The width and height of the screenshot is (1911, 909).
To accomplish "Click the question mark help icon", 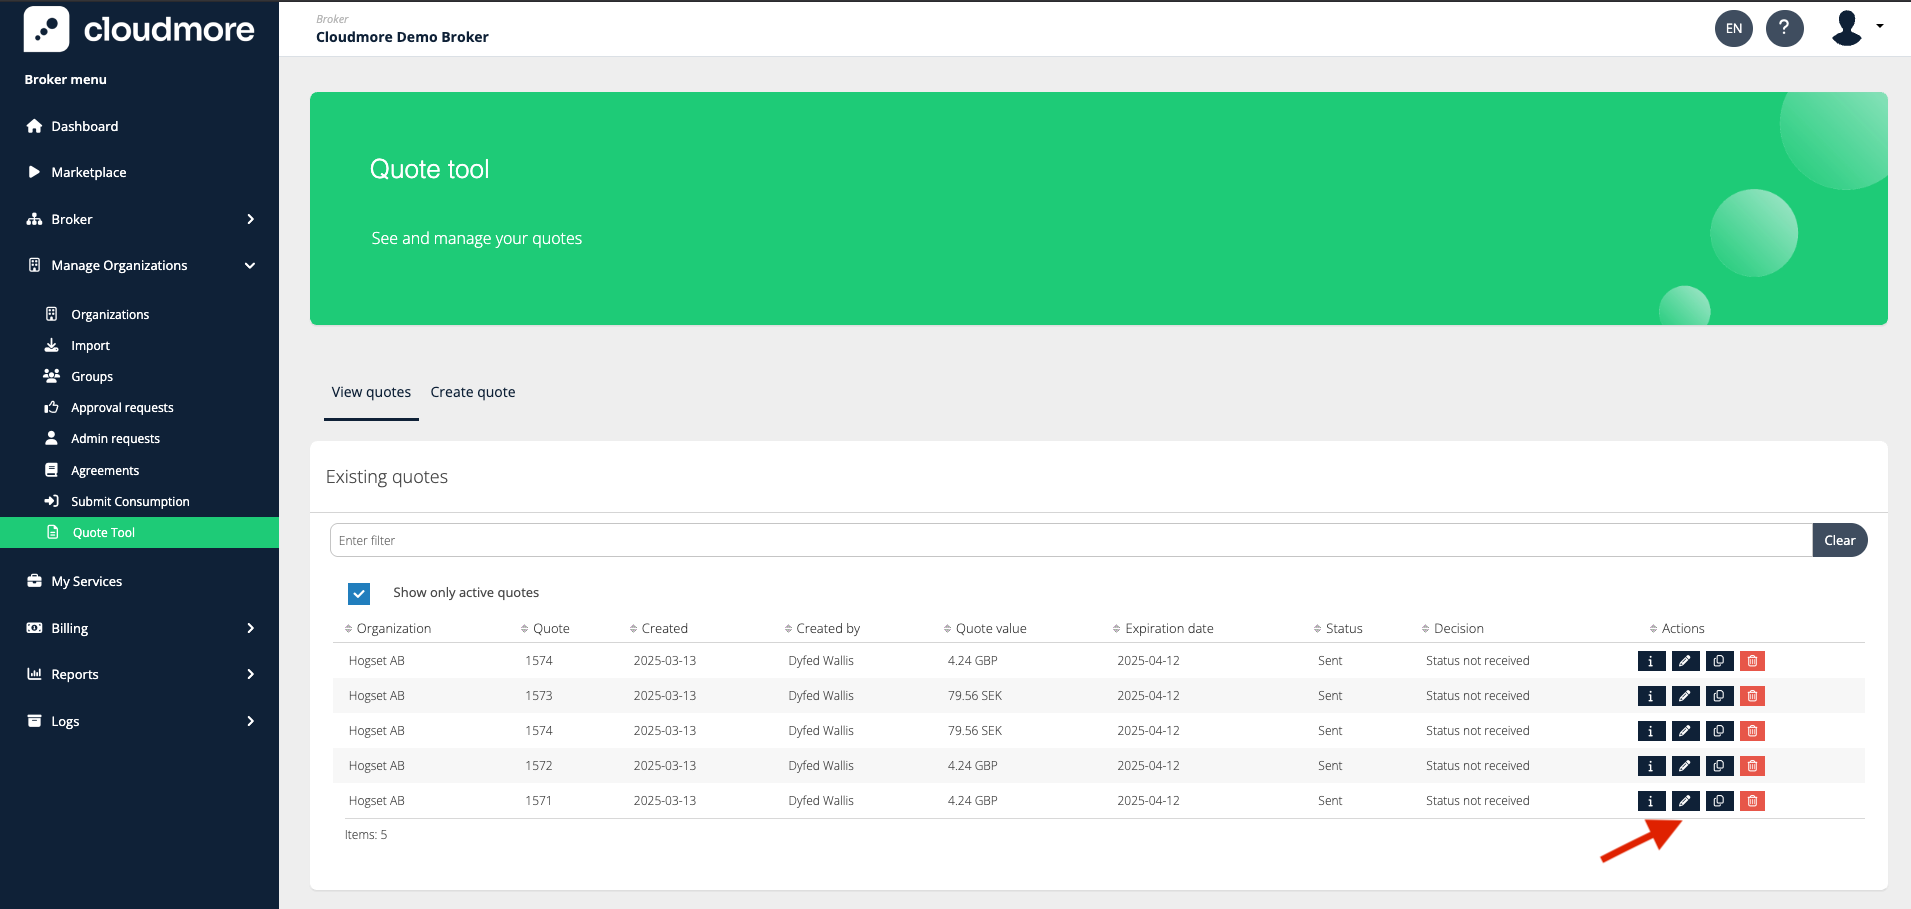I will (x=1785, y=28).
